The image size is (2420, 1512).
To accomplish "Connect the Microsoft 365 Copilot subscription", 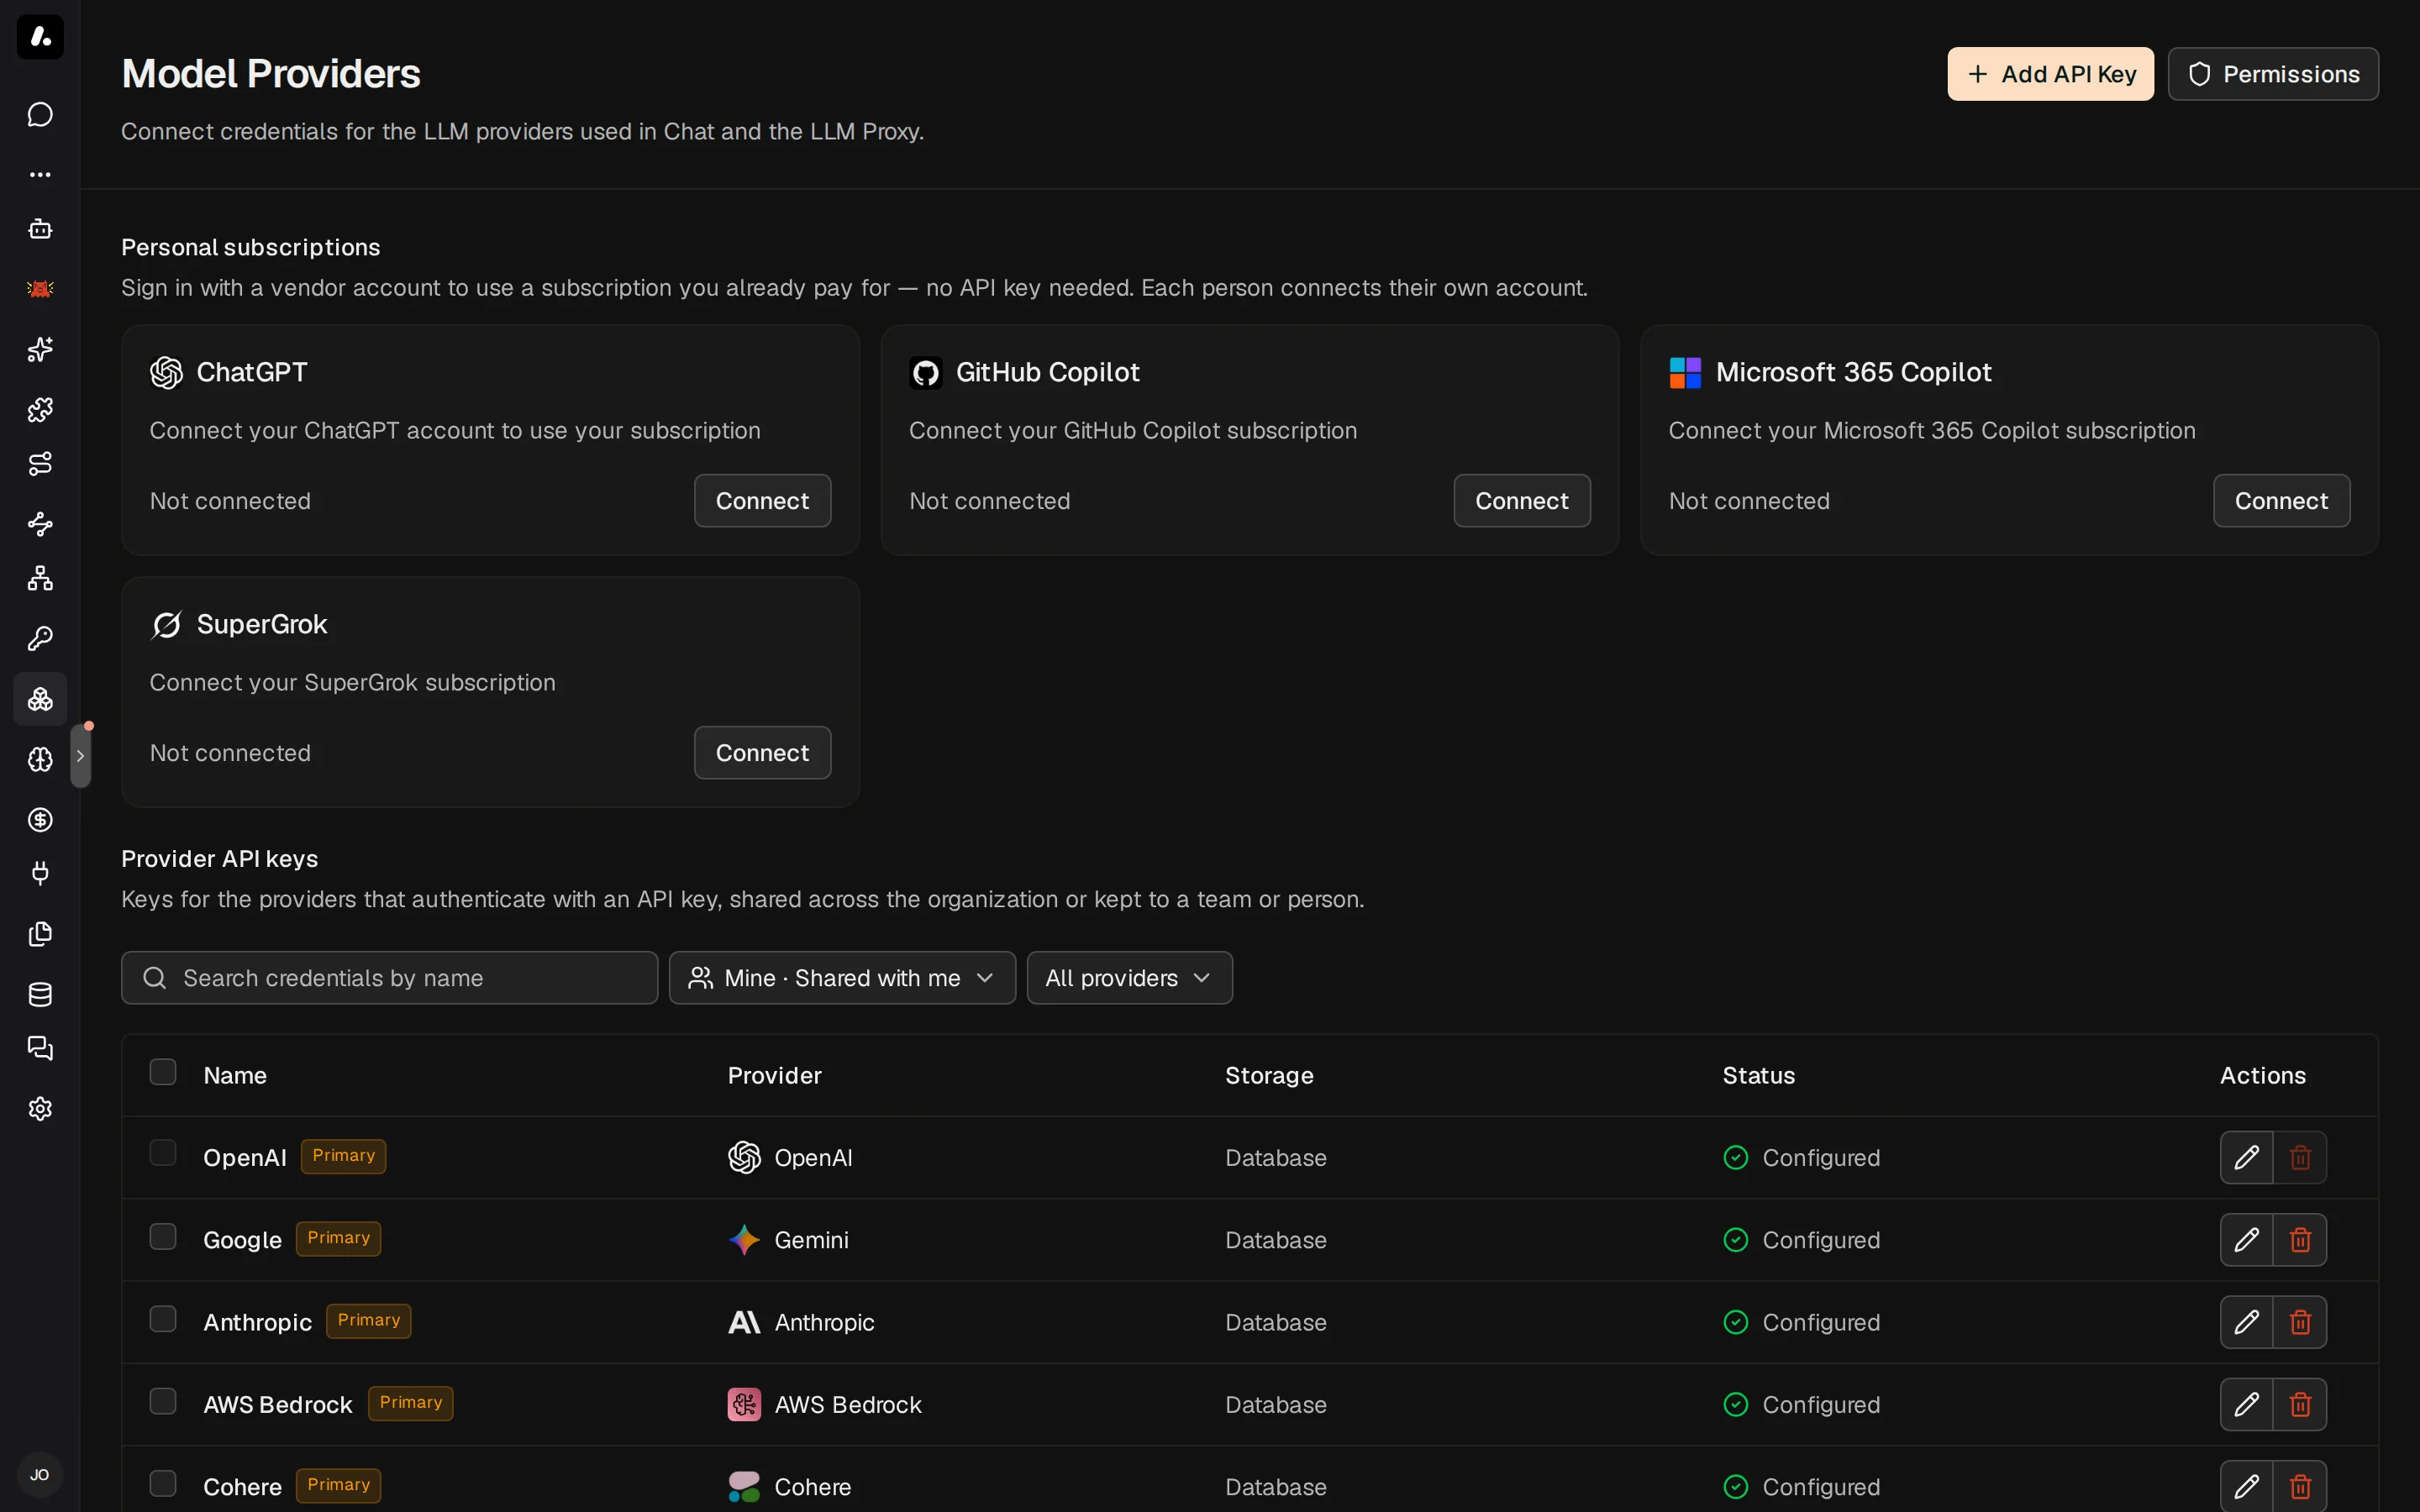I will [x=2281, y=501].
